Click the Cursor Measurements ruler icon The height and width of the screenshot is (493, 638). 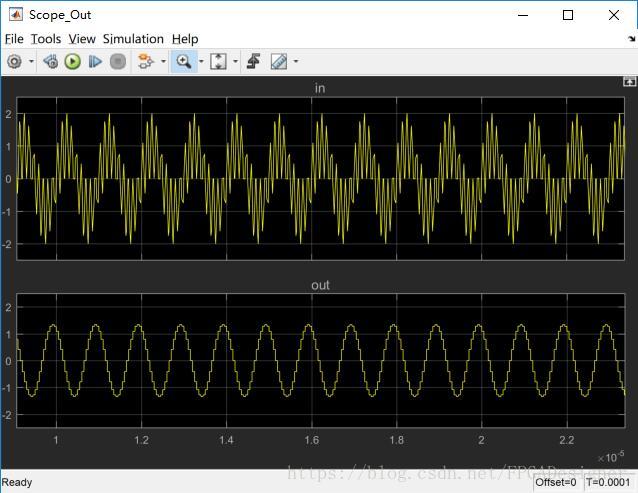click(279, 61)
